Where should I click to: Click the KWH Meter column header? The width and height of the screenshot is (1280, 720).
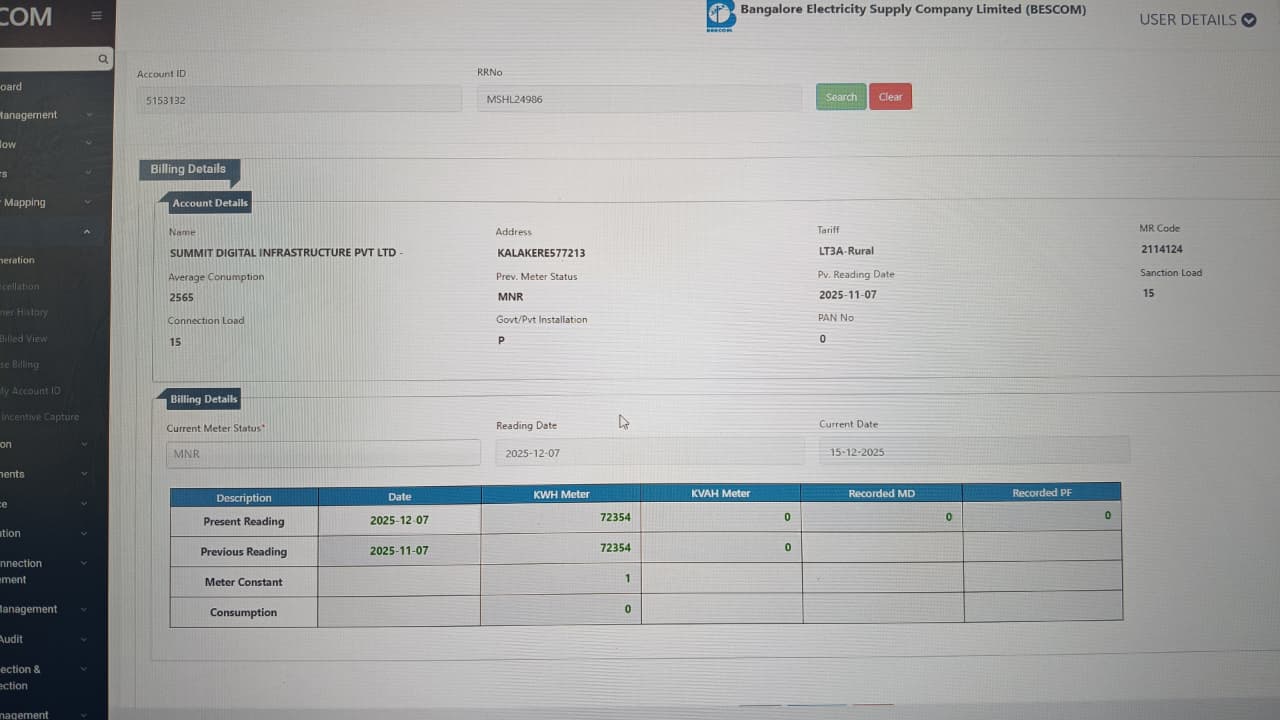[x=561, y=494]
